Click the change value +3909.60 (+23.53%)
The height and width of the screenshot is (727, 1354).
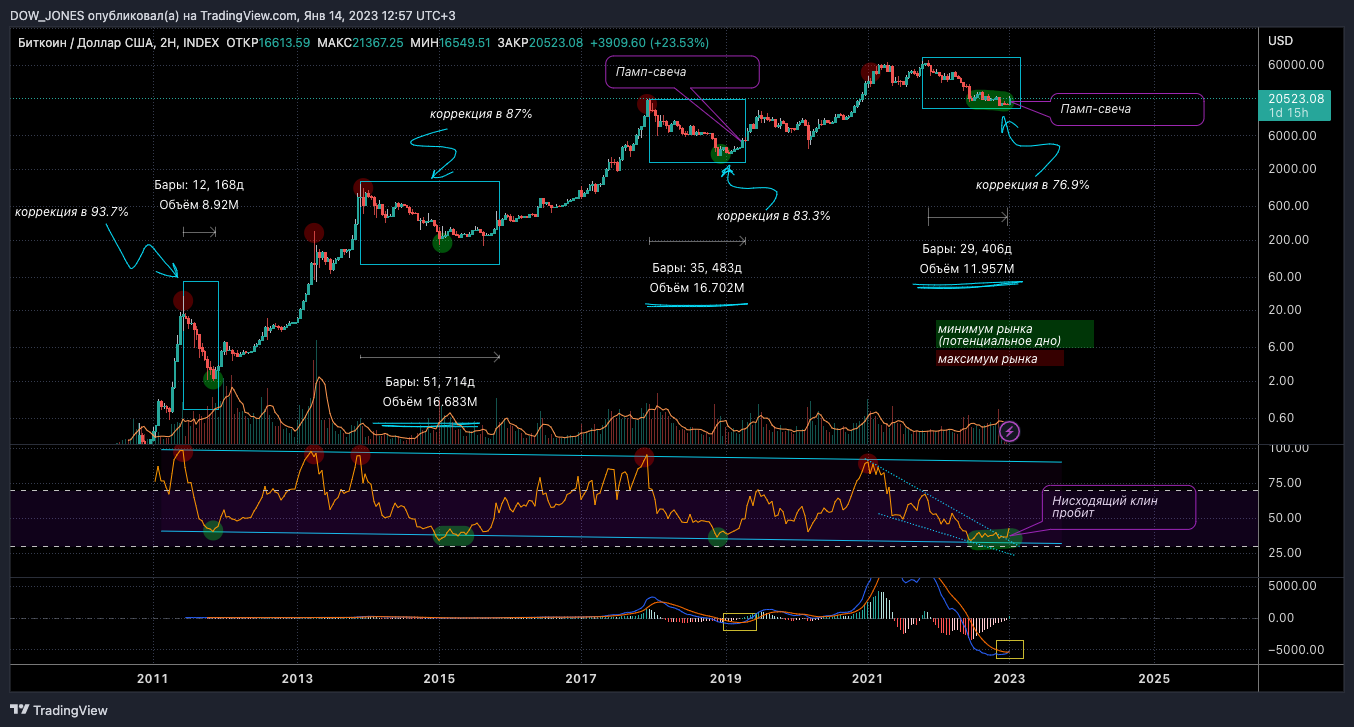tap(649, 42)
